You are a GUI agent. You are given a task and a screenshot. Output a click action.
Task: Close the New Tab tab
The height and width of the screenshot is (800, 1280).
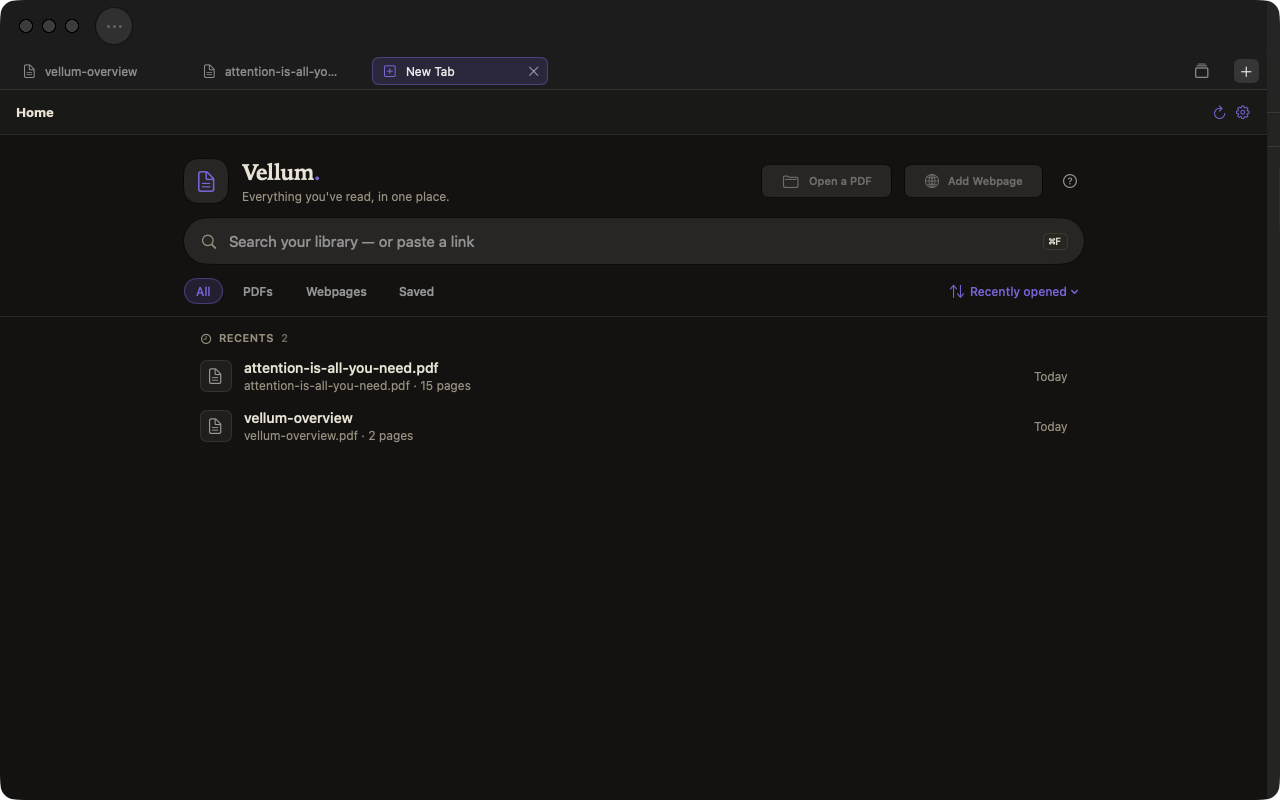(x=533, y=71)
